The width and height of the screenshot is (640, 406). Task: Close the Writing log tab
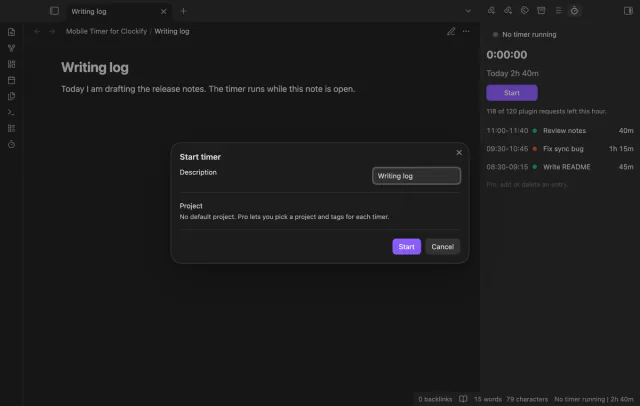(x=163, y=11)
